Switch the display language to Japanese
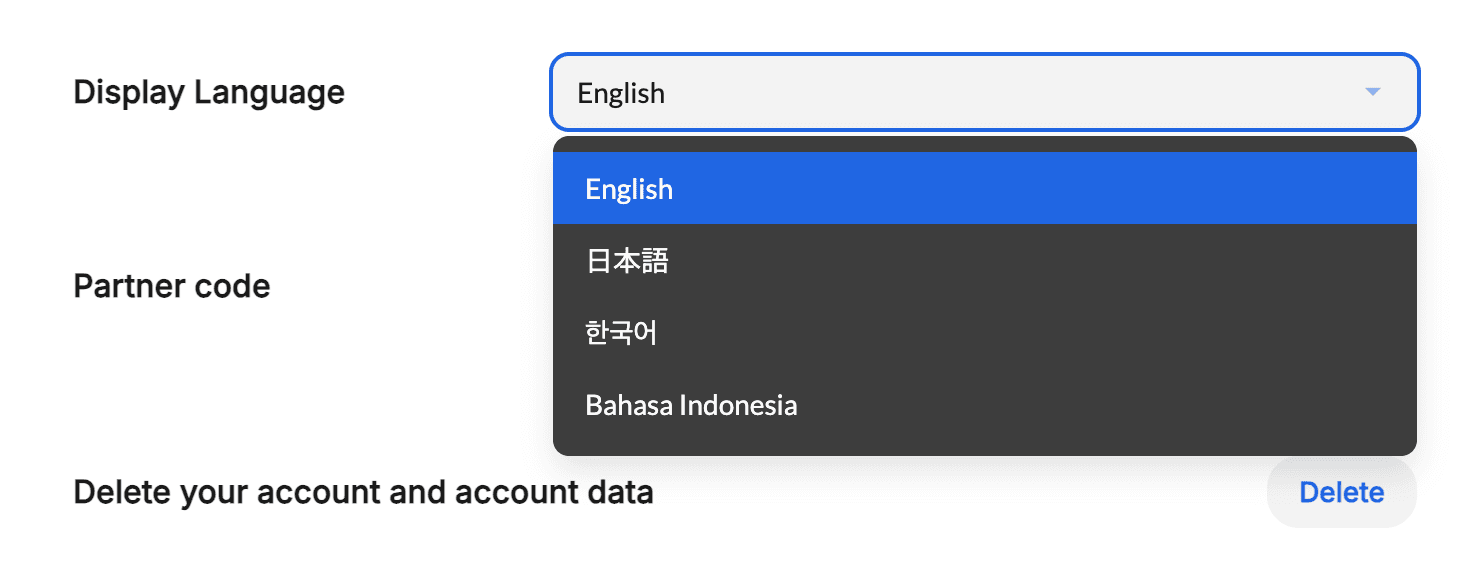Screen dimensions: 1478x566 985,260
